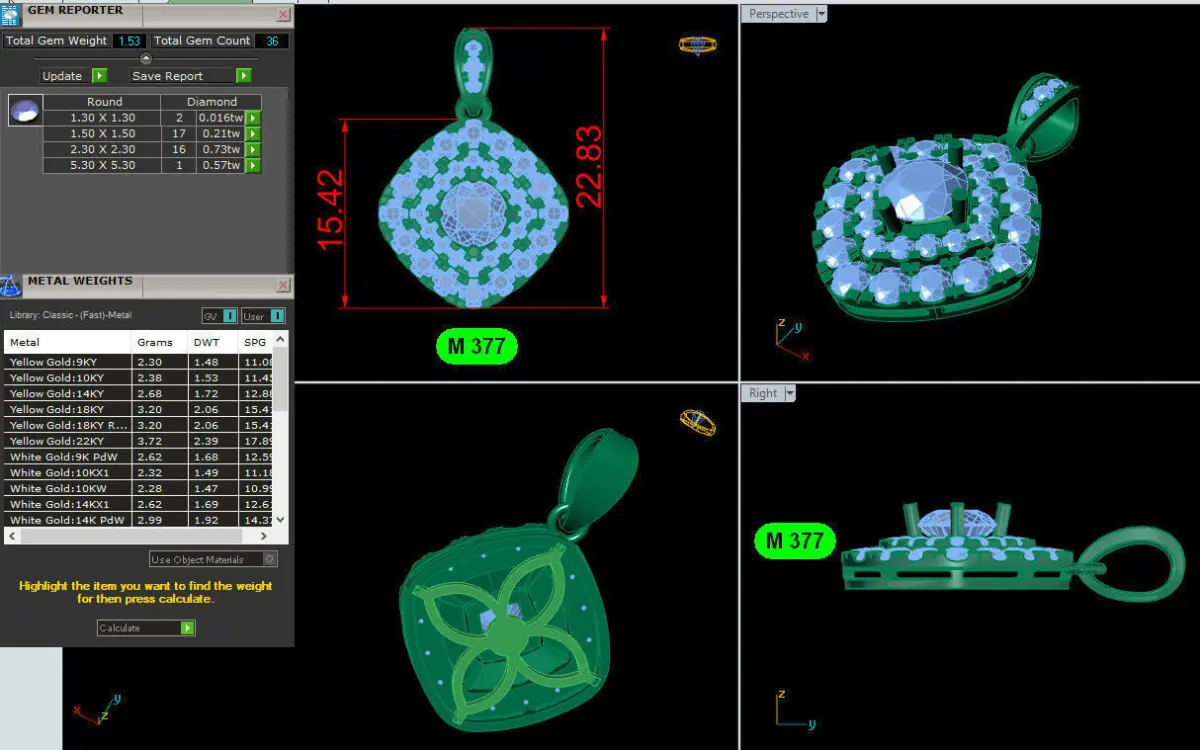The image size is (1200, 750).
Task: Select the Yellow Gold:9KY row
Action: coord(139,362)
